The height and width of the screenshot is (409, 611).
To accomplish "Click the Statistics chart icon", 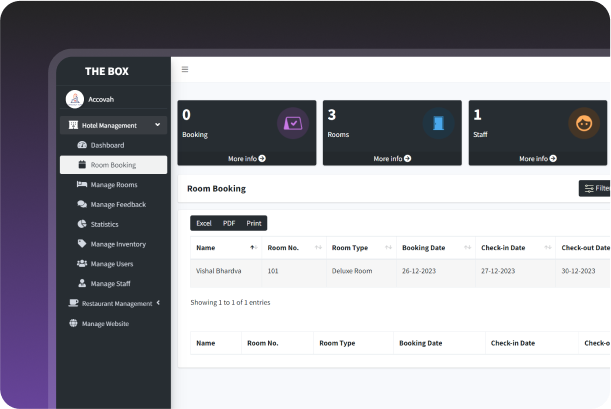I will [82, 225].
